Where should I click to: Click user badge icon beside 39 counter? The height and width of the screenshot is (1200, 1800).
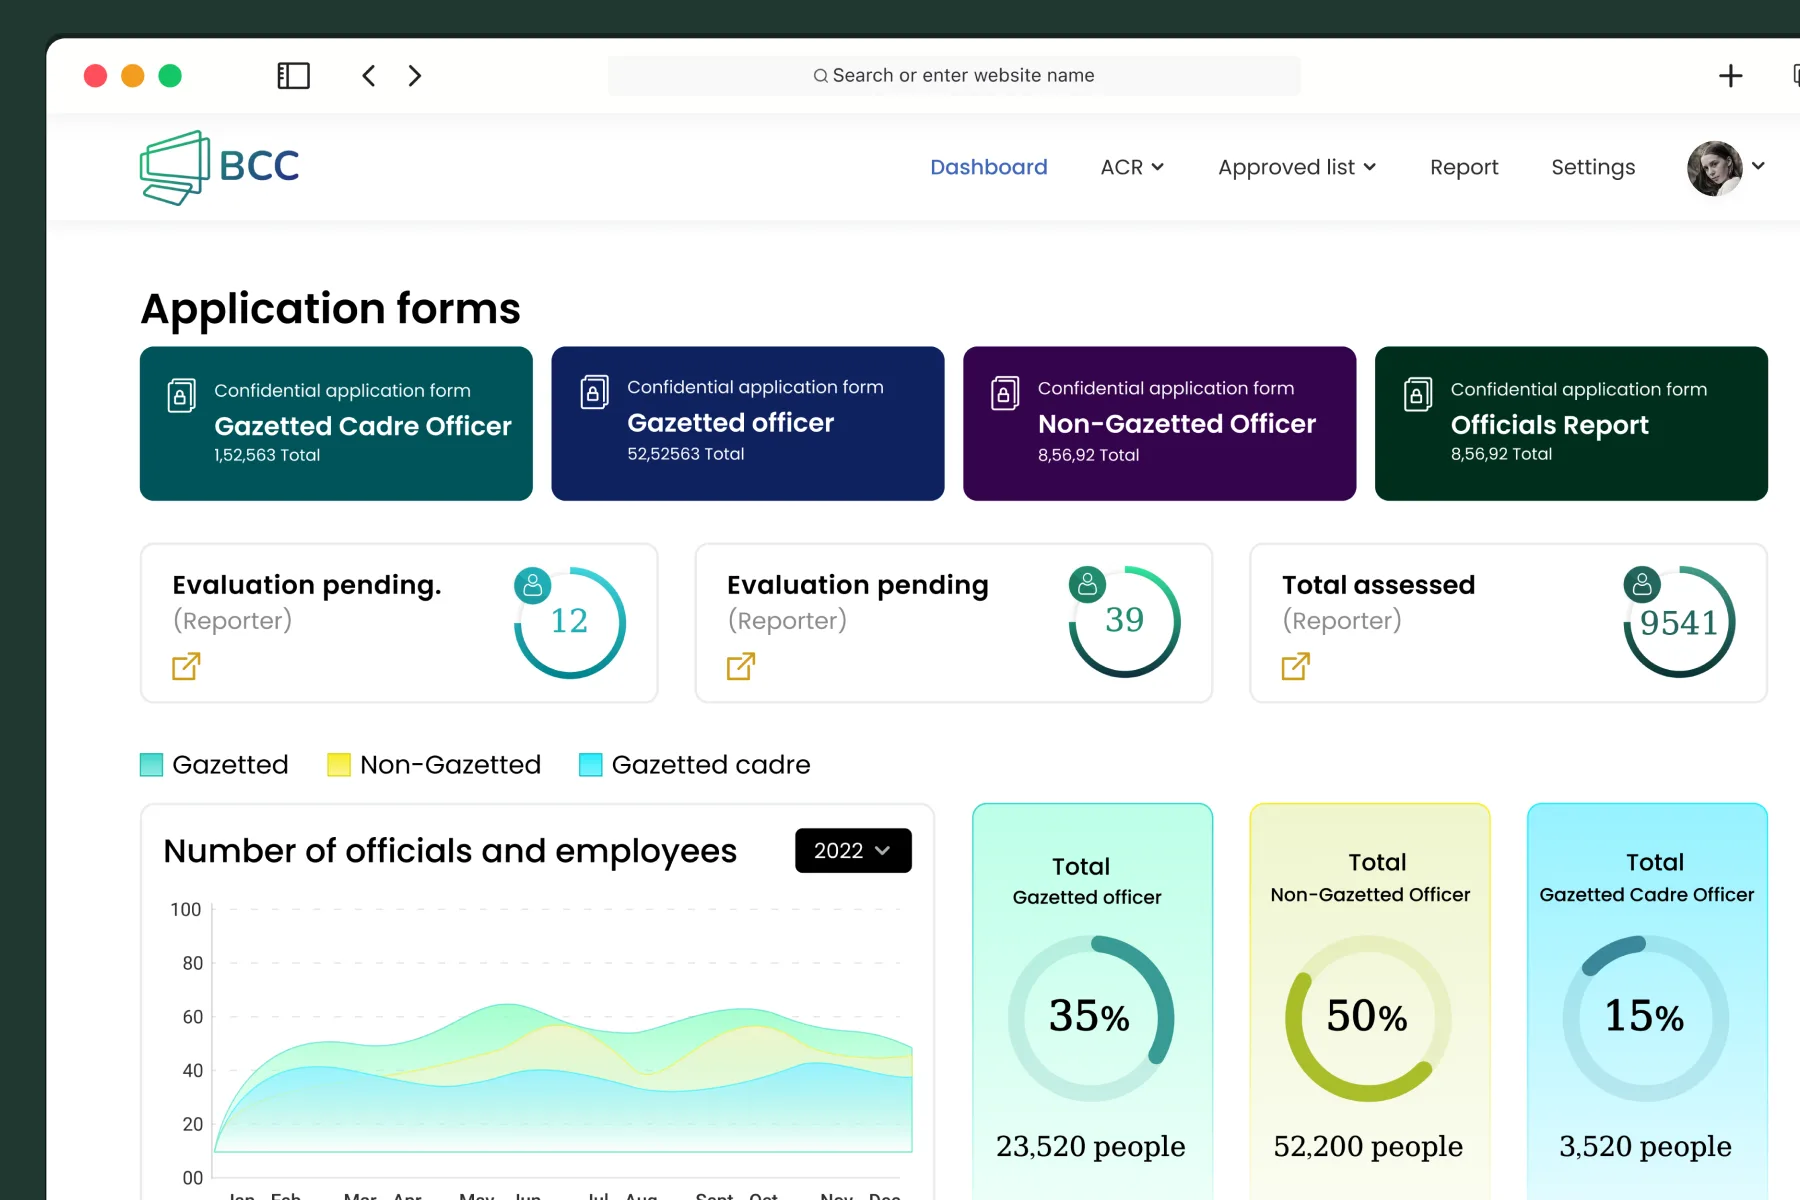pyautogui.click(x=1087, y=584)
